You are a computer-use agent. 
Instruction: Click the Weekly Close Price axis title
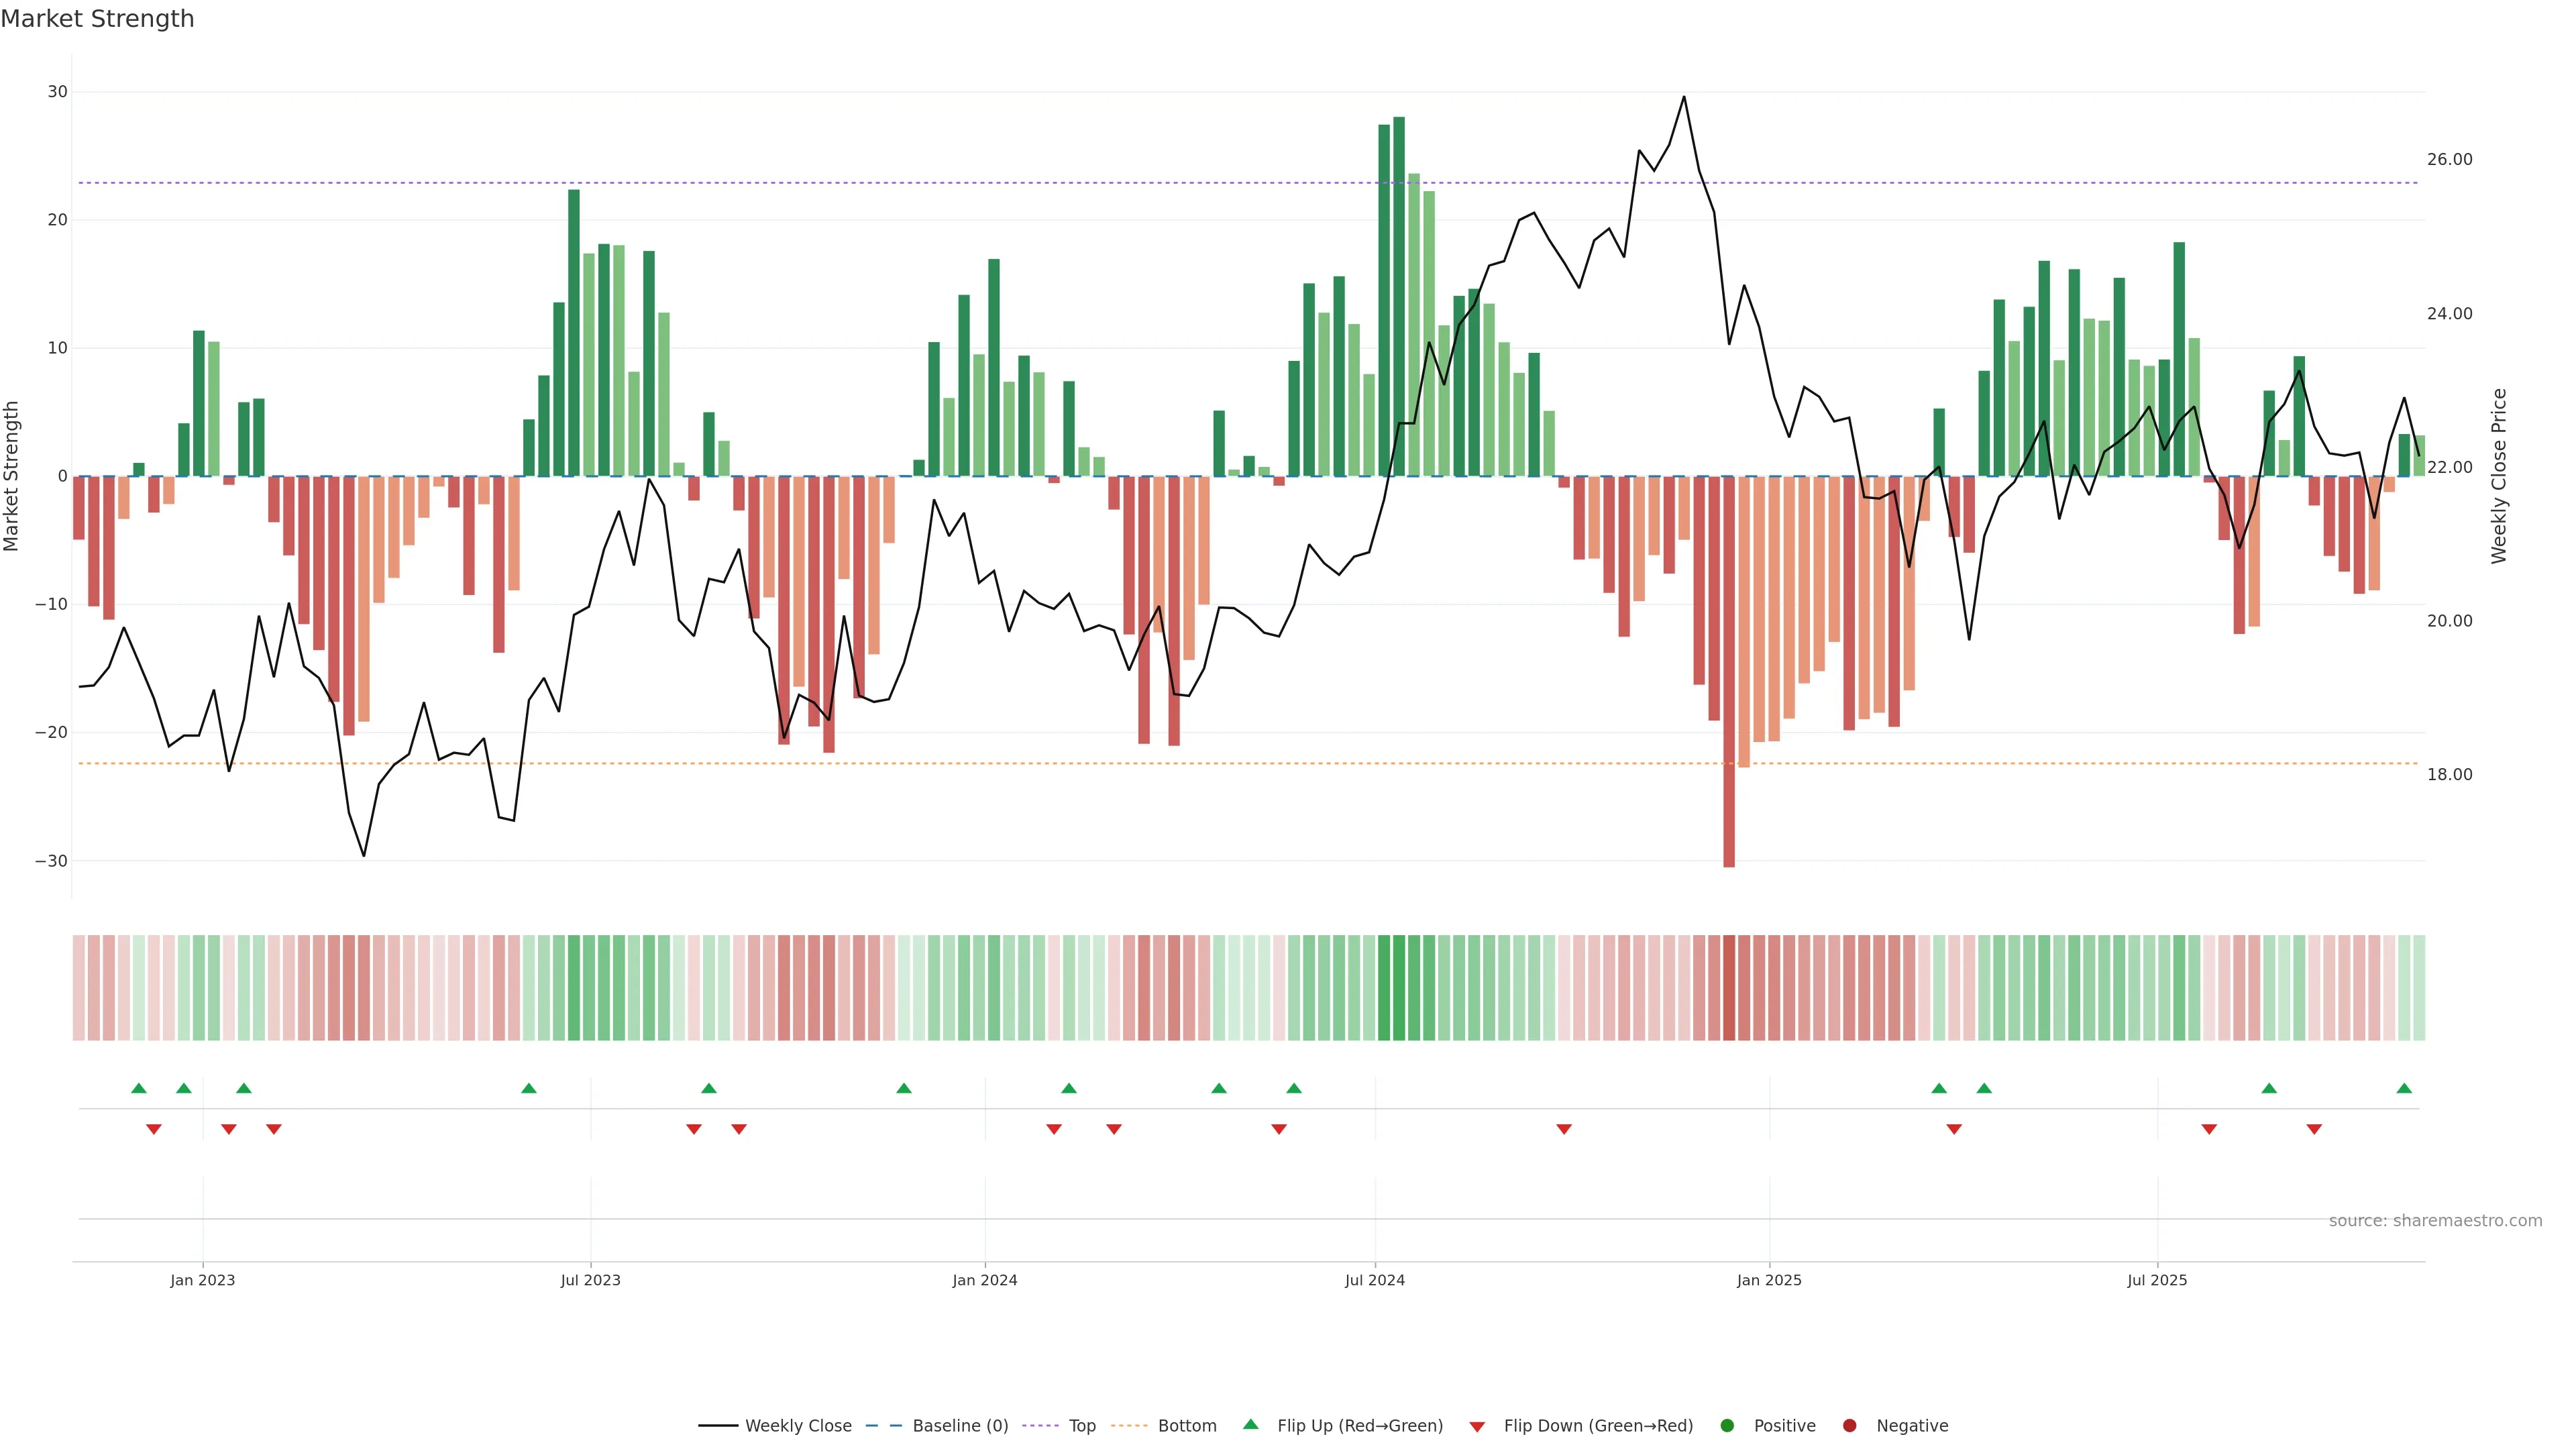coord(2499,476)
